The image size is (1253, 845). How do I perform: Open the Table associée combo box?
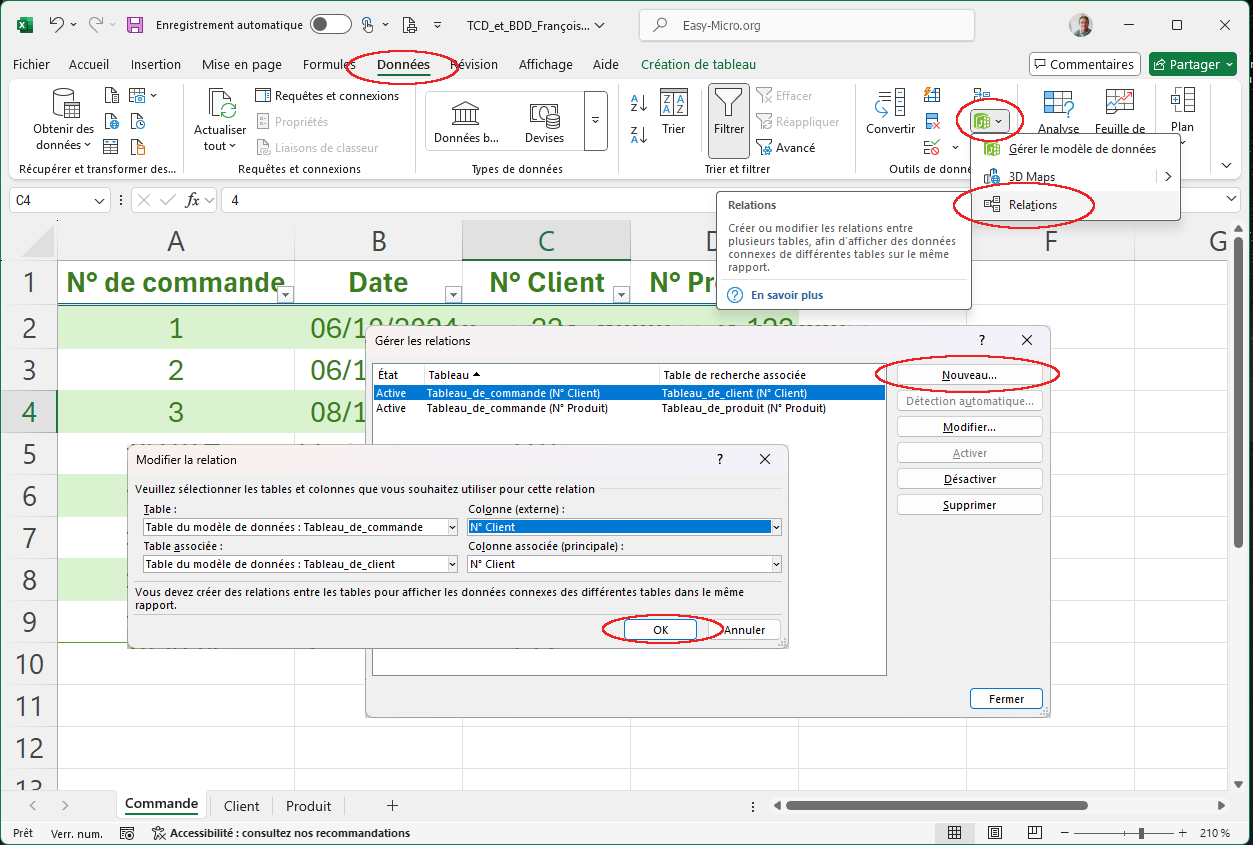[300, 564]
